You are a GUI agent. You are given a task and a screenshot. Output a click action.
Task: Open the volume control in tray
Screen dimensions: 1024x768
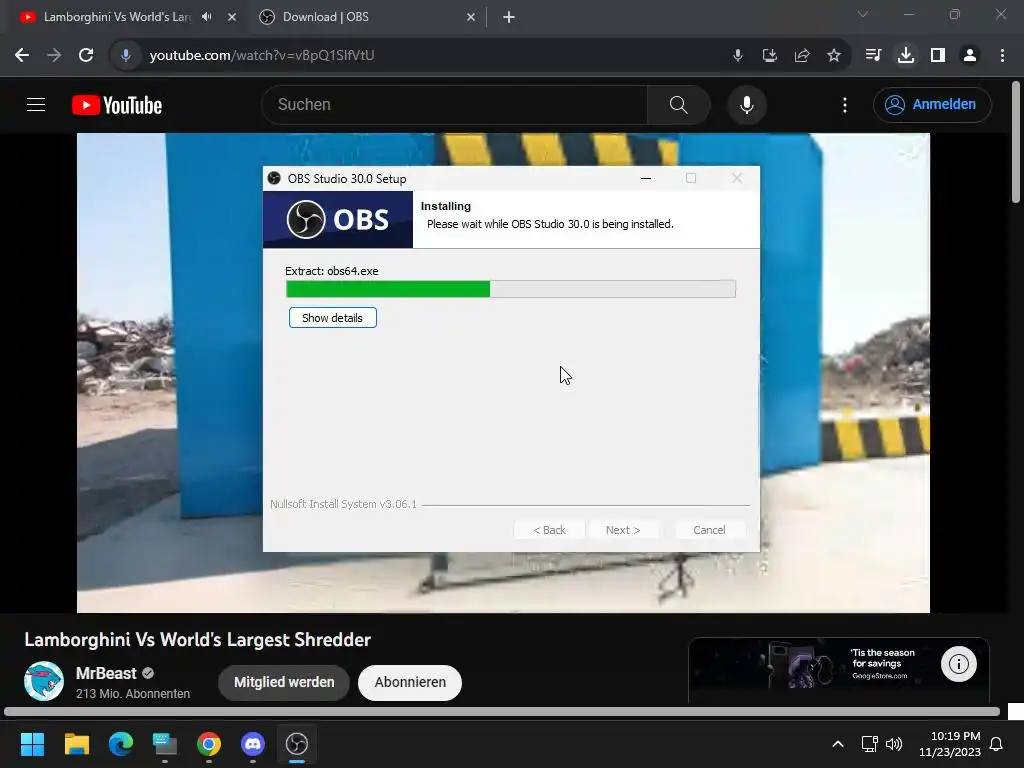[x=894, y=744]
